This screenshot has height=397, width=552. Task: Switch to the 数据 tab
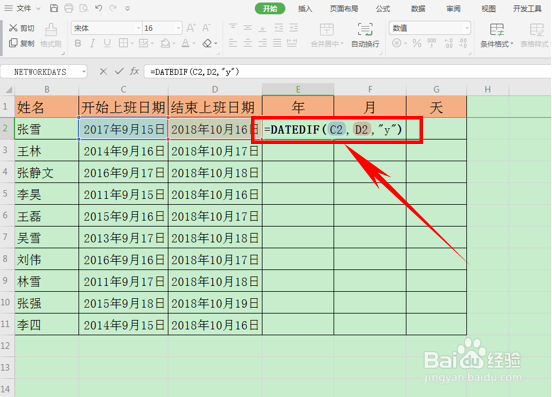pos(418,8)
